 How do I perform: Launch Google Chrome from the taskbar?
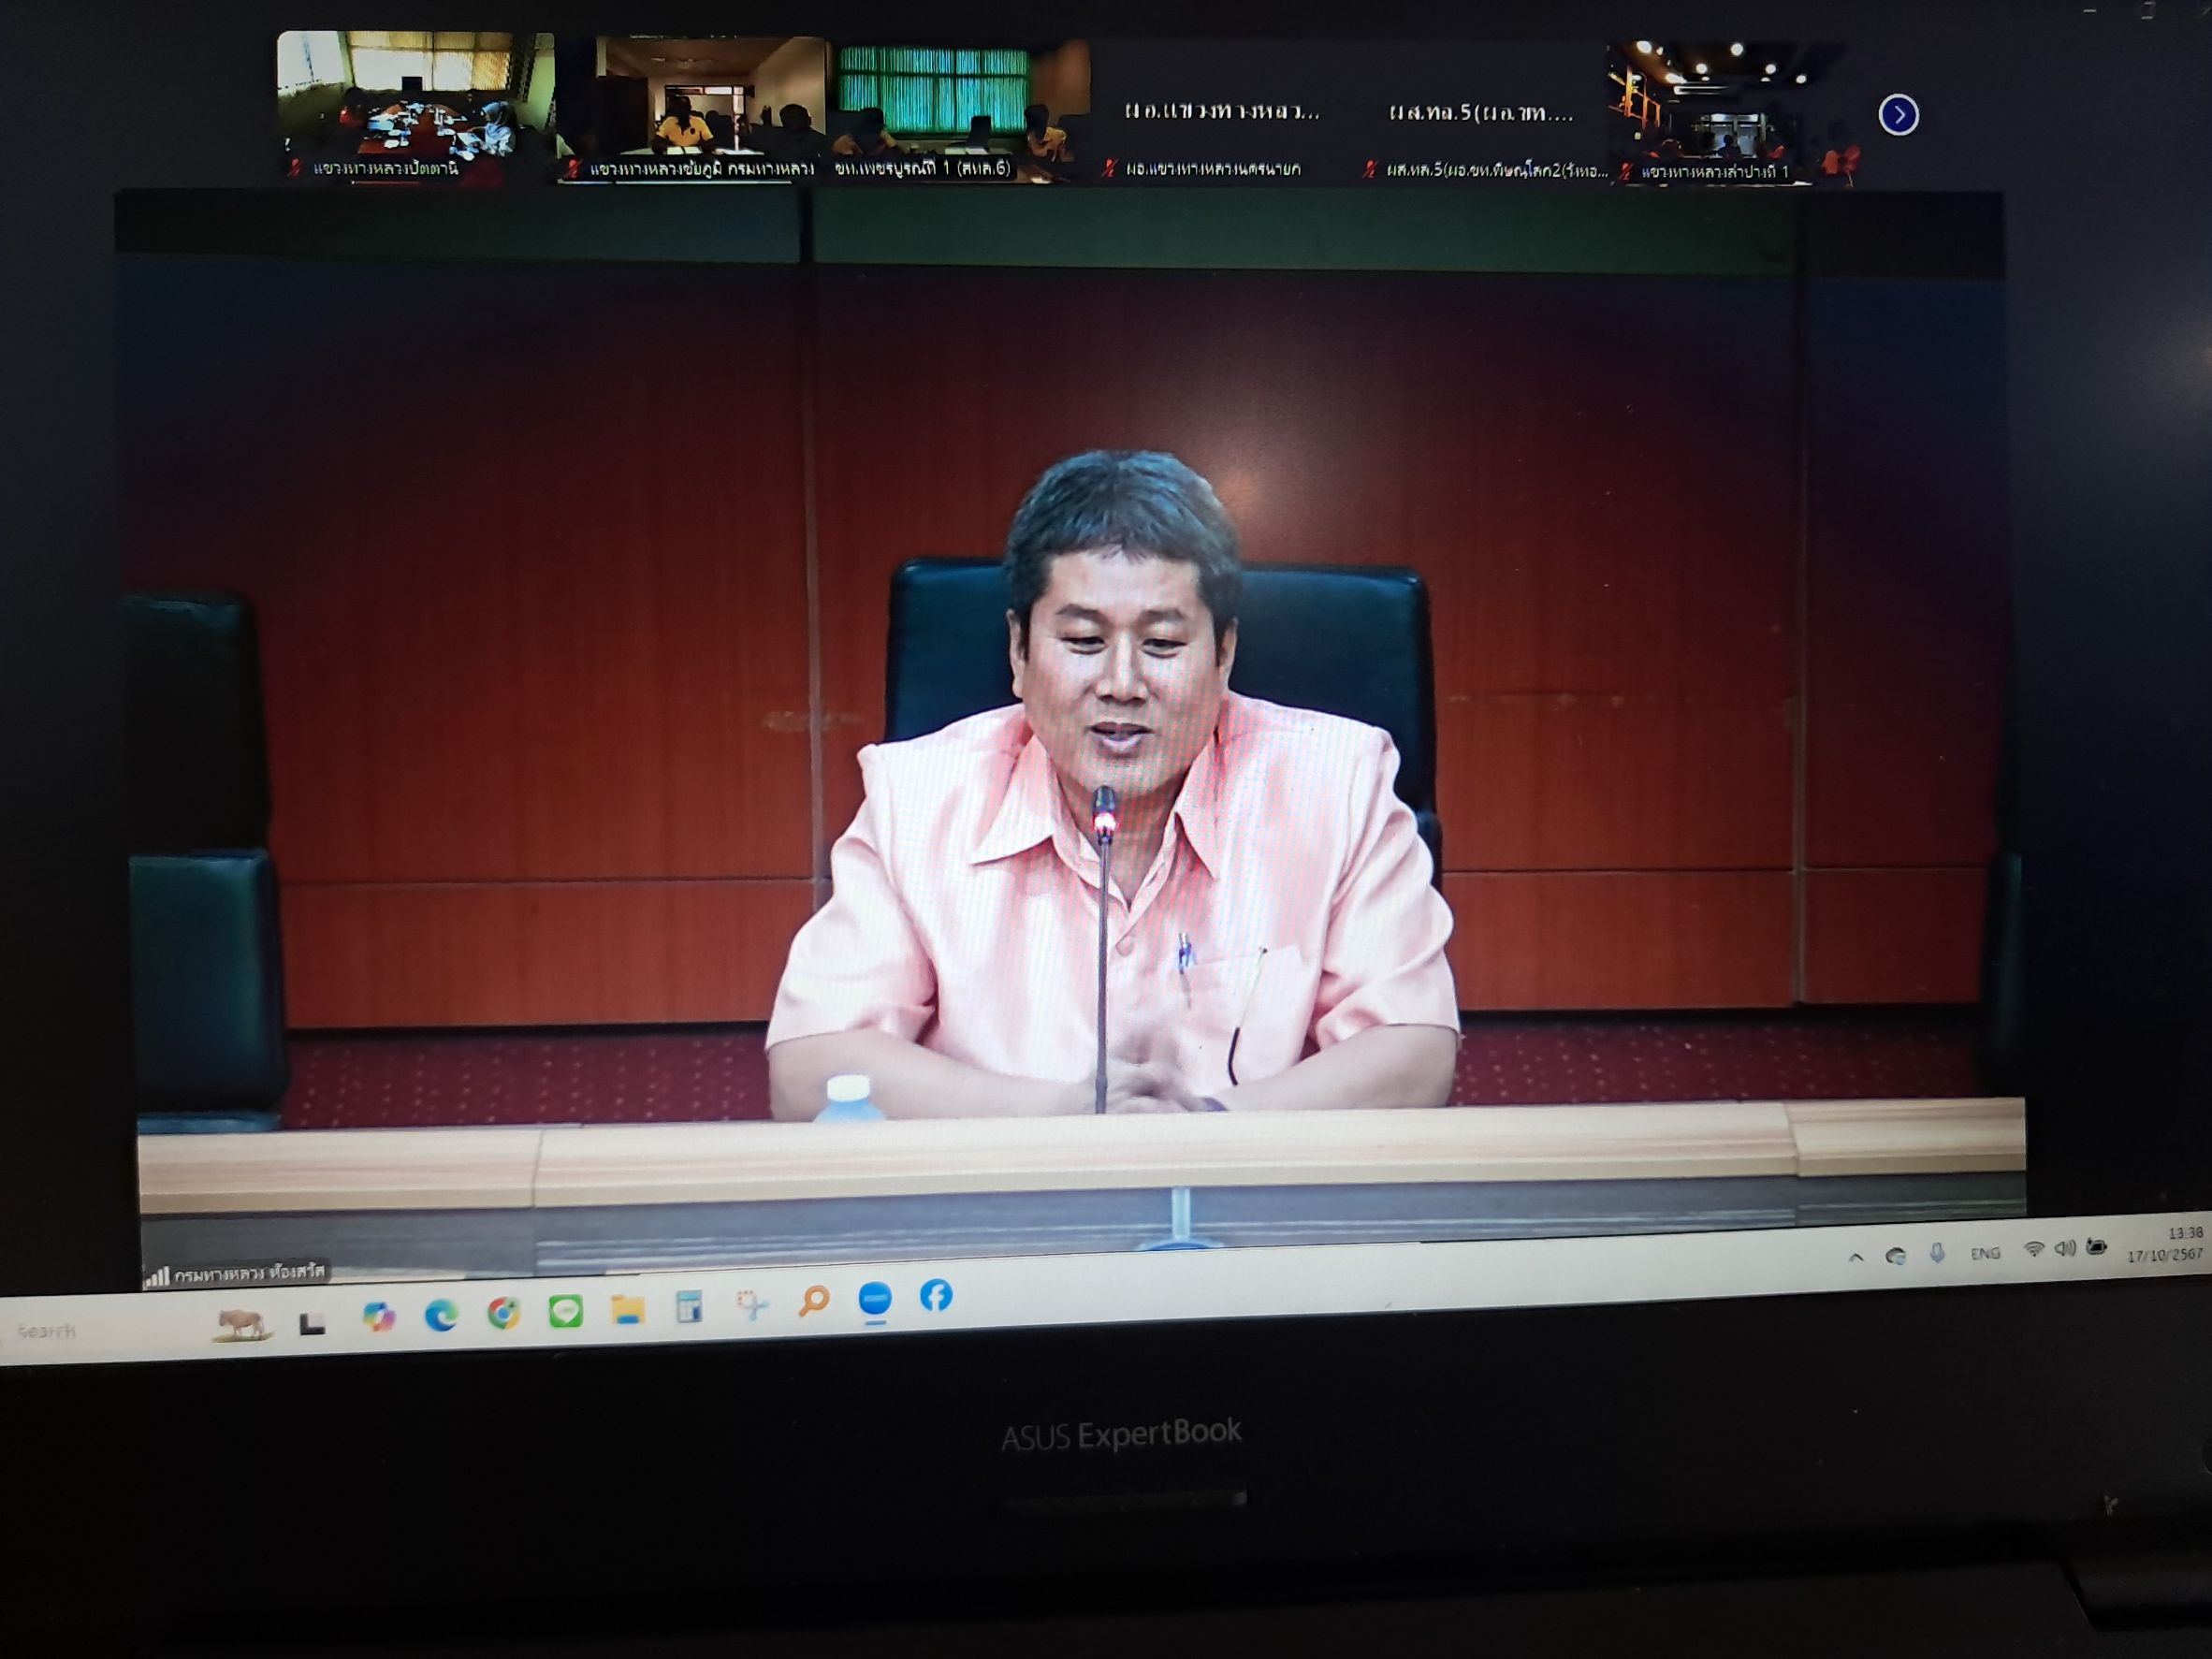coord(503,1313)
